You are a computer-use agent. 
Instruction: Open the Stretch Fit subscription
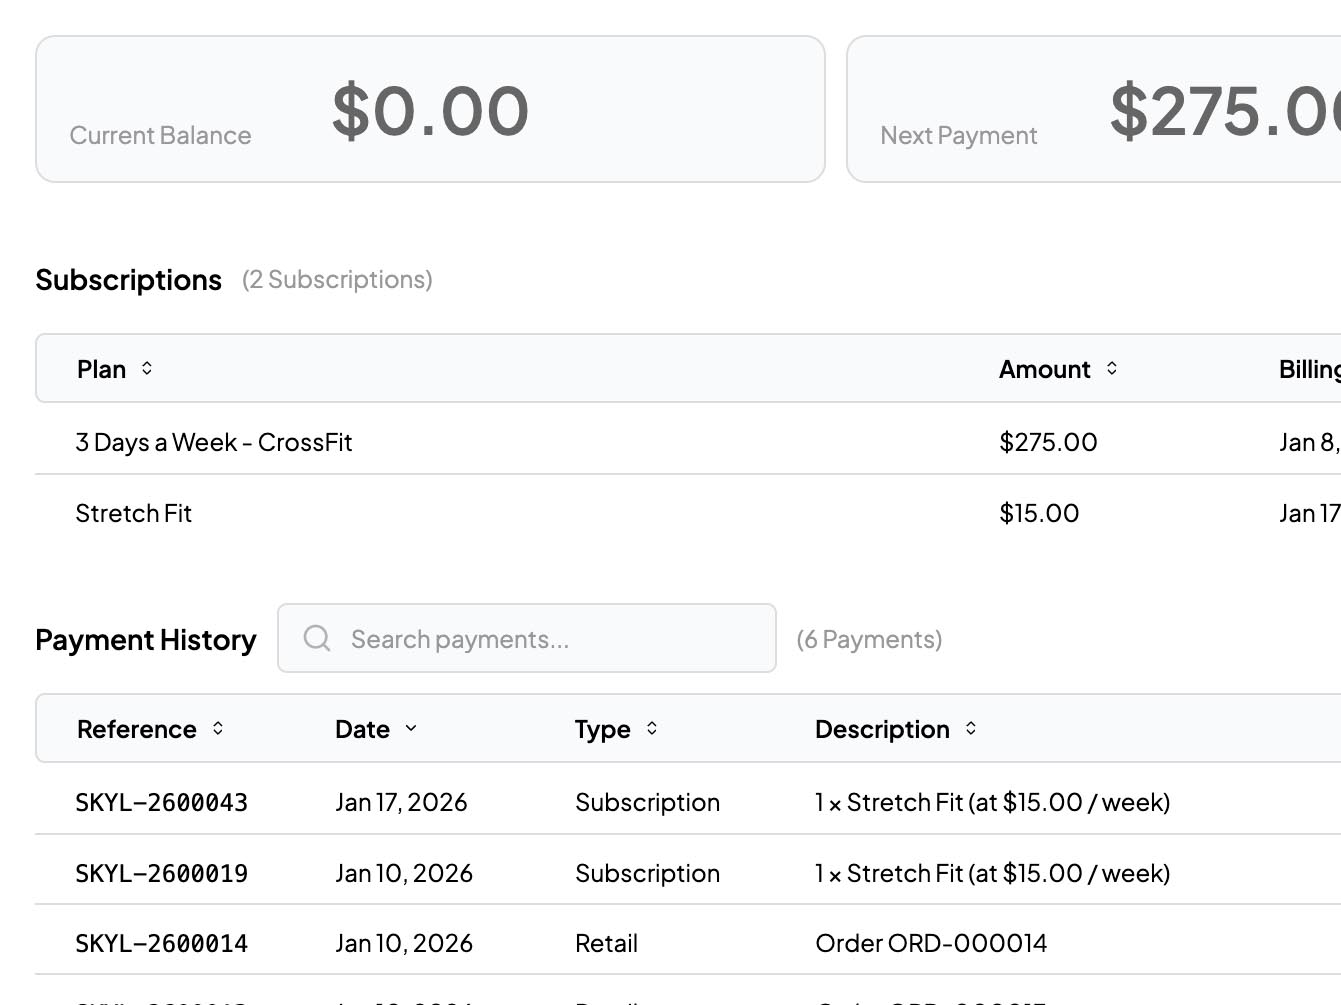tap(134, 513)
